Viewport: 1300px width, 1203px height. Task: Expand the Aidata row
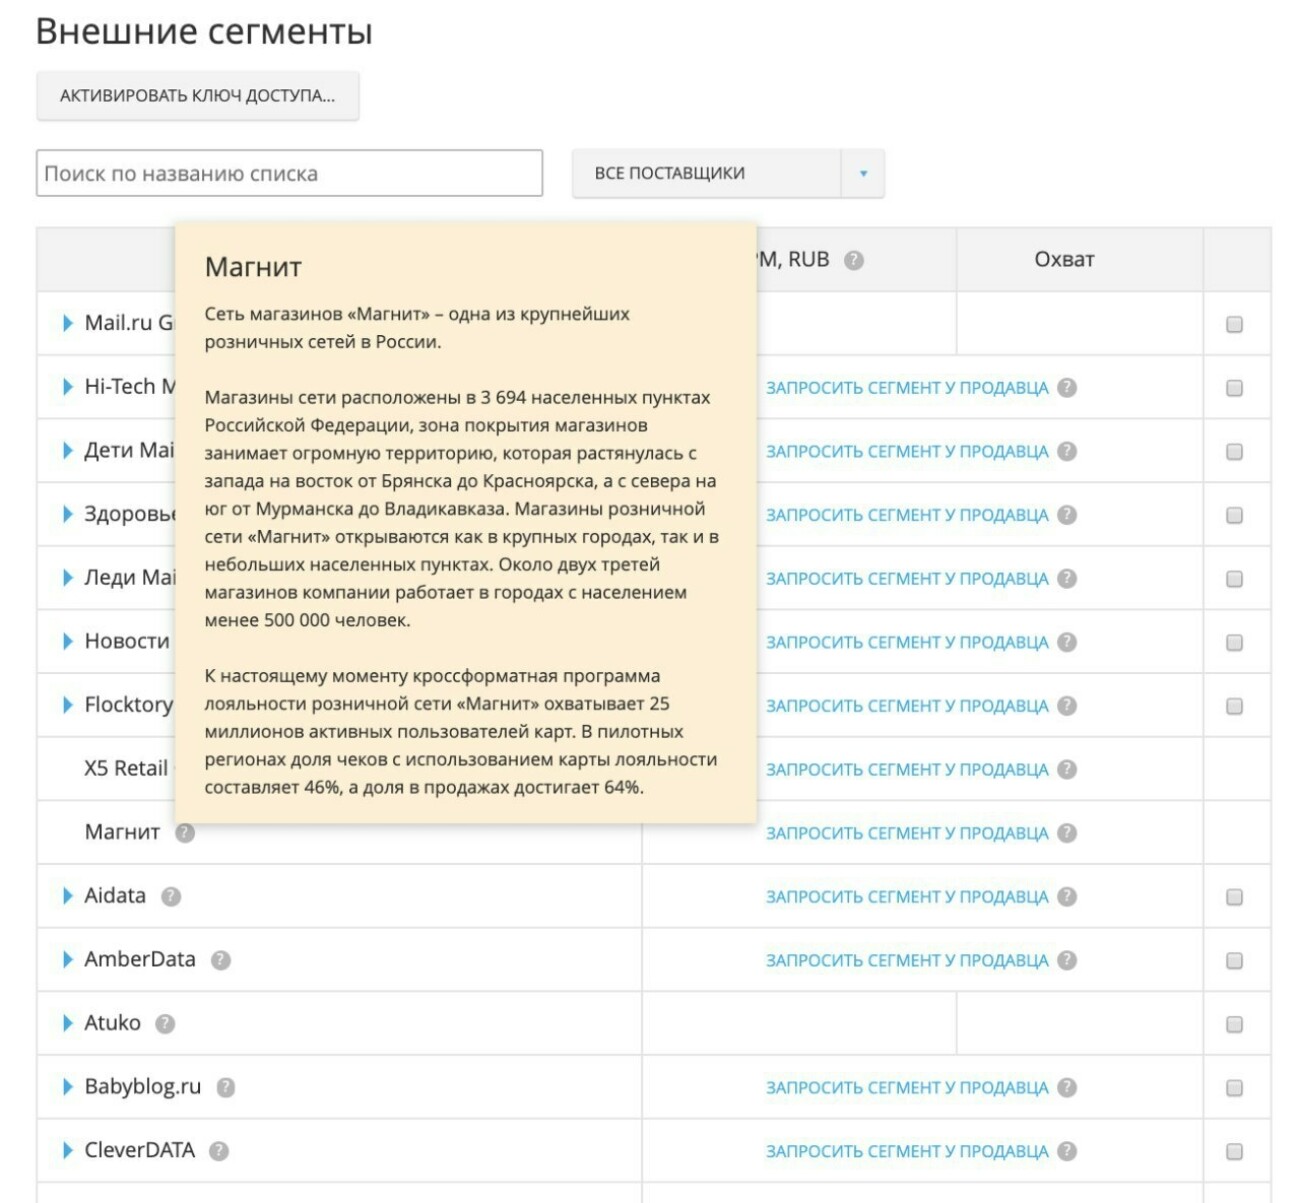pyautogui.click(x=67, y=895)
